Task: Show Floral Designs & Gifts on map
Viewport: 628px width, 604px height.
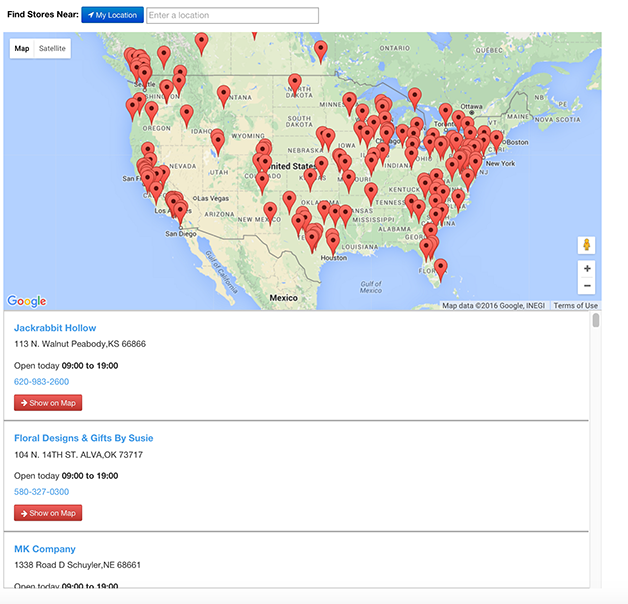Action: [x=48, y=513]
